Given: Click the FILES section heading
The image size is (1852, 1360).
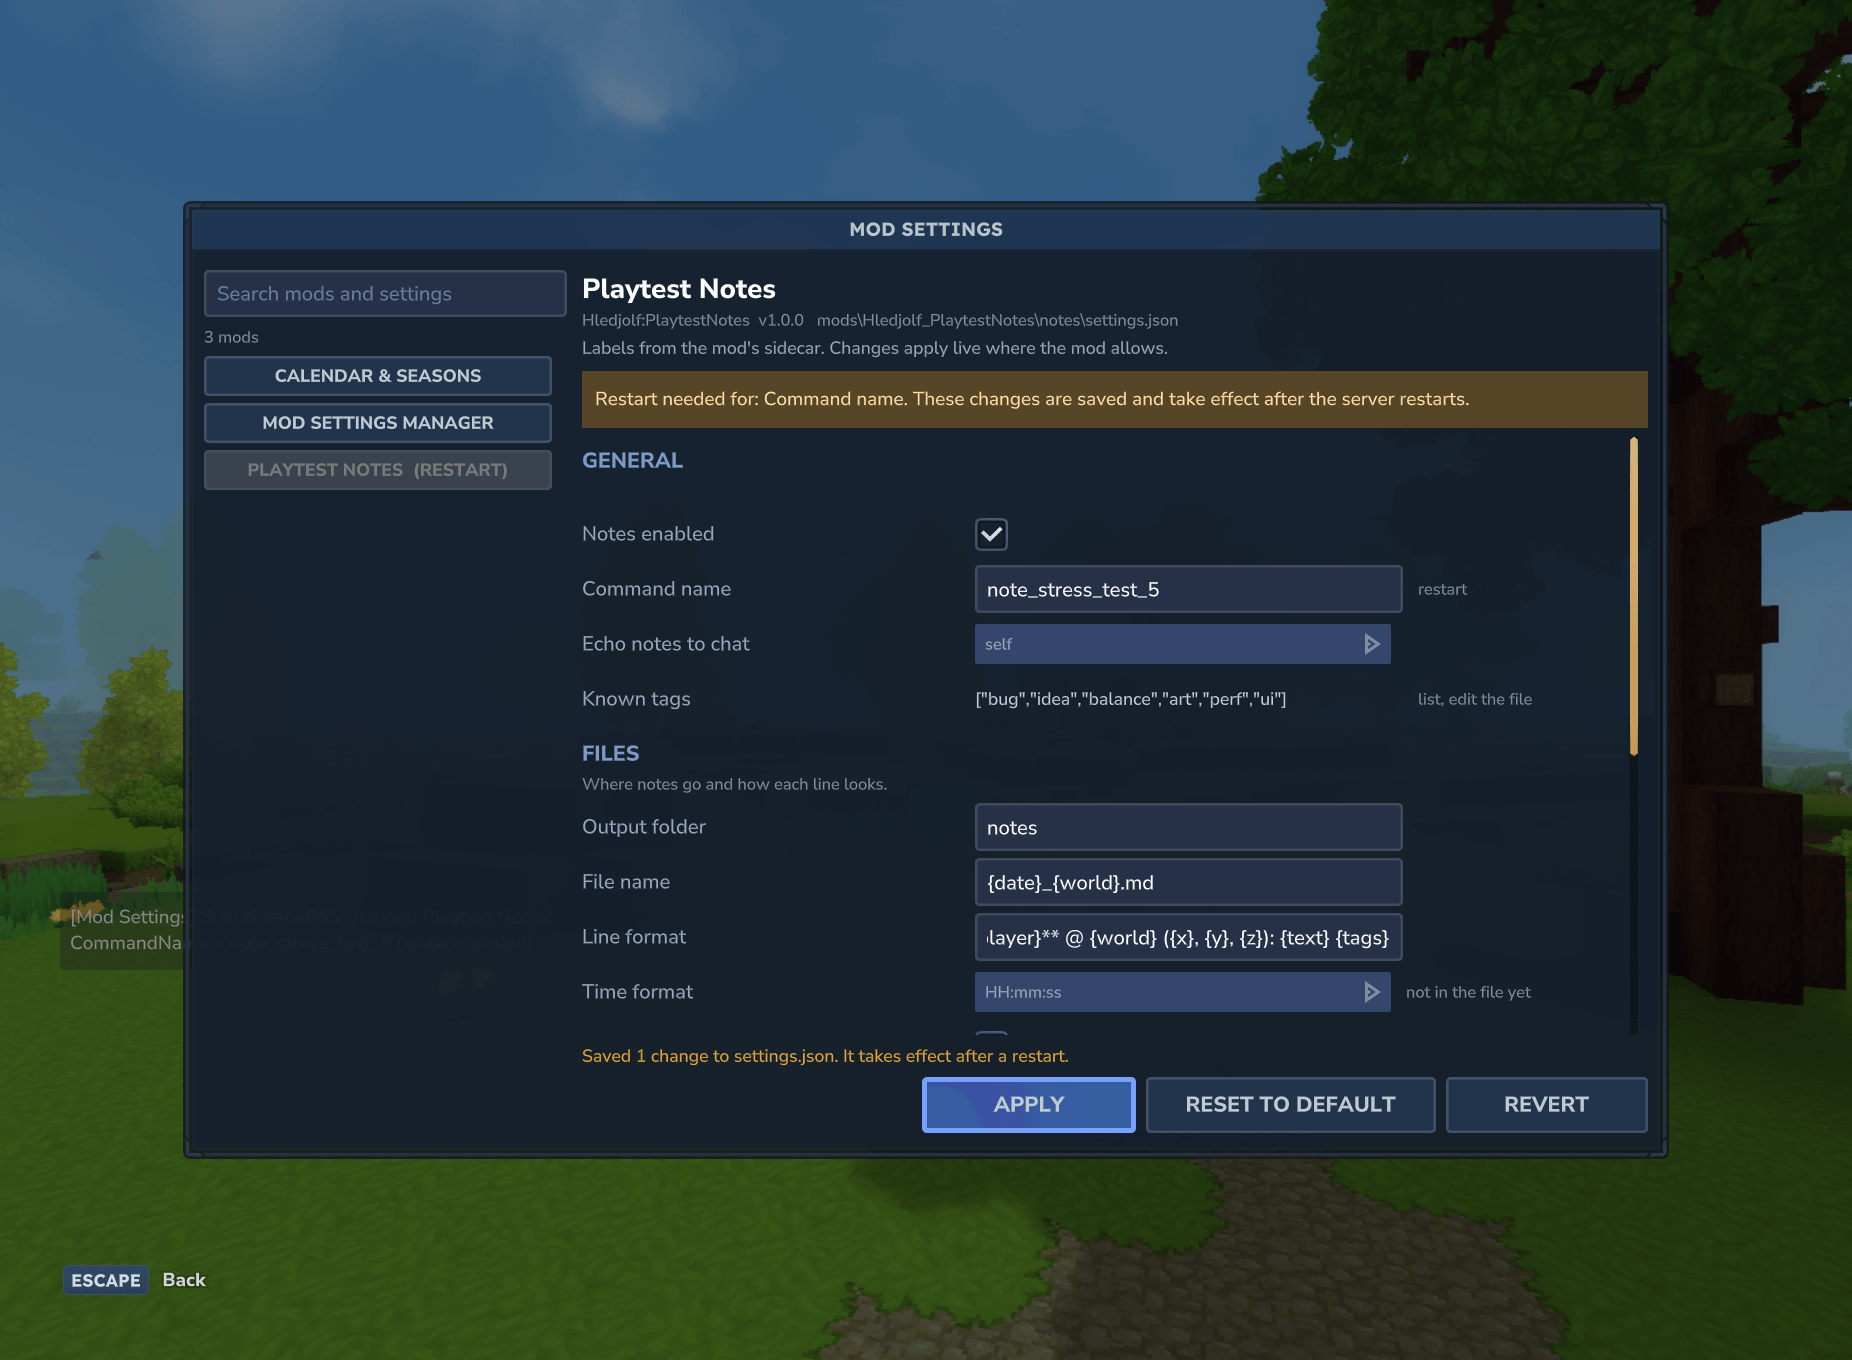Looking at the screenshot, I should point(610,754).
